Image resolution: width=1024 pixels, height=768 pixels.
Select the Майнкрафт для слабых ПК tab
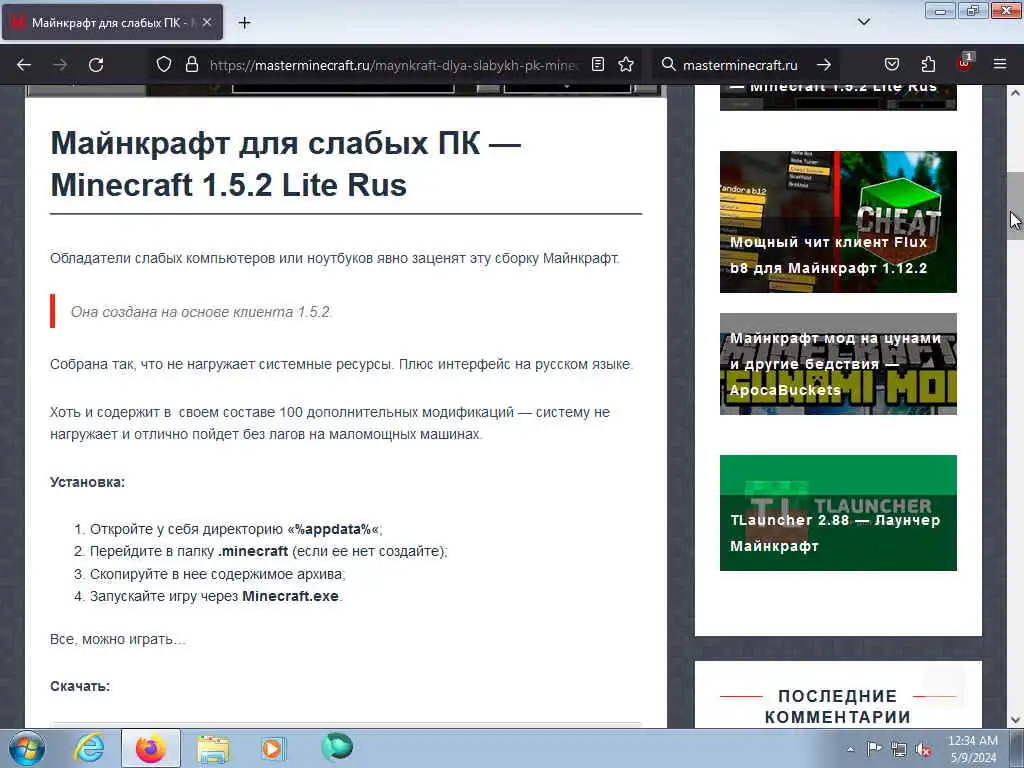[x=112, y=22]
